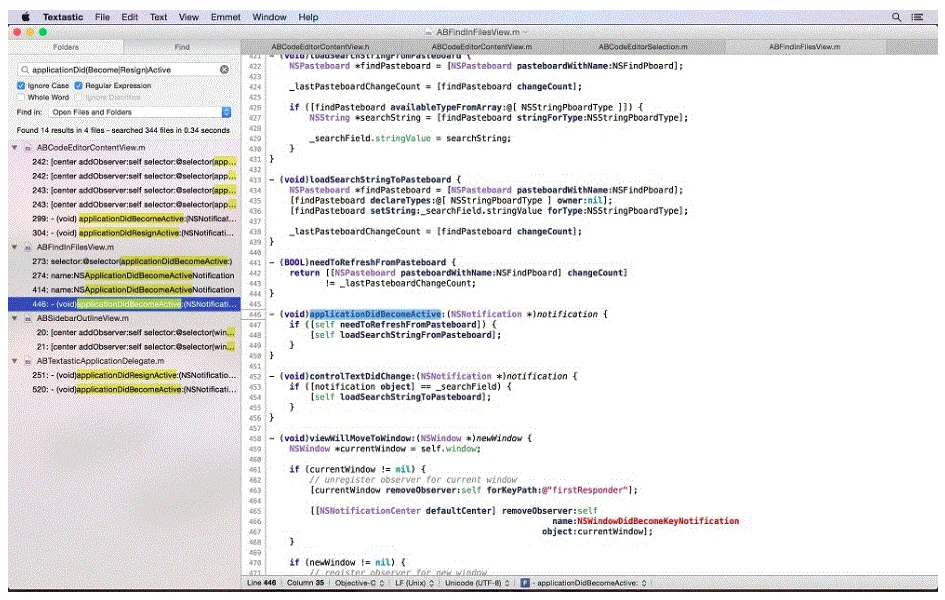Select result 304: applicationDidResignActive
Image resolution: width=945 pixels, height=600 pixels.
pos(124,233)
